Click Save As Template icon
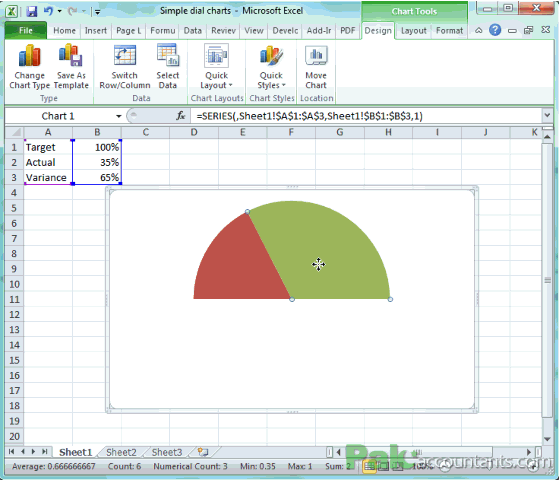 [x=71, y=67]
